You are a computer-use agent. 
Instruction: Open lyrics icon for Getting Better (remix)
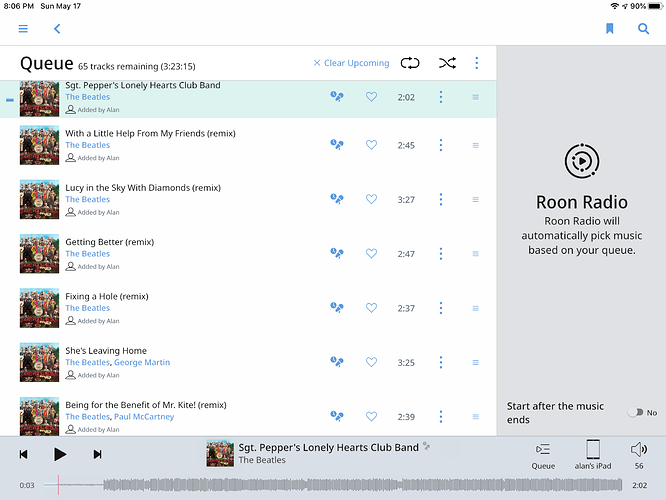pos(337,253)
